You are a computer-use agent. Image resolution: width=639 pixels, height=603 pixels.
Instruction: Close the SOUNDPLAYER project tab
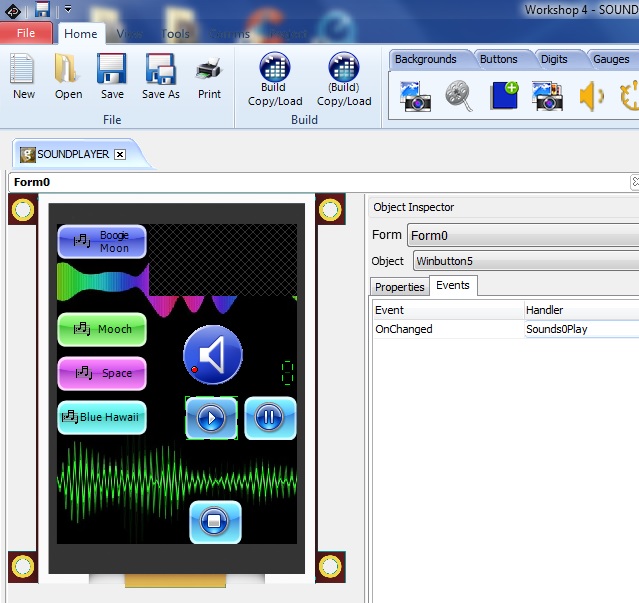point(120,154)
